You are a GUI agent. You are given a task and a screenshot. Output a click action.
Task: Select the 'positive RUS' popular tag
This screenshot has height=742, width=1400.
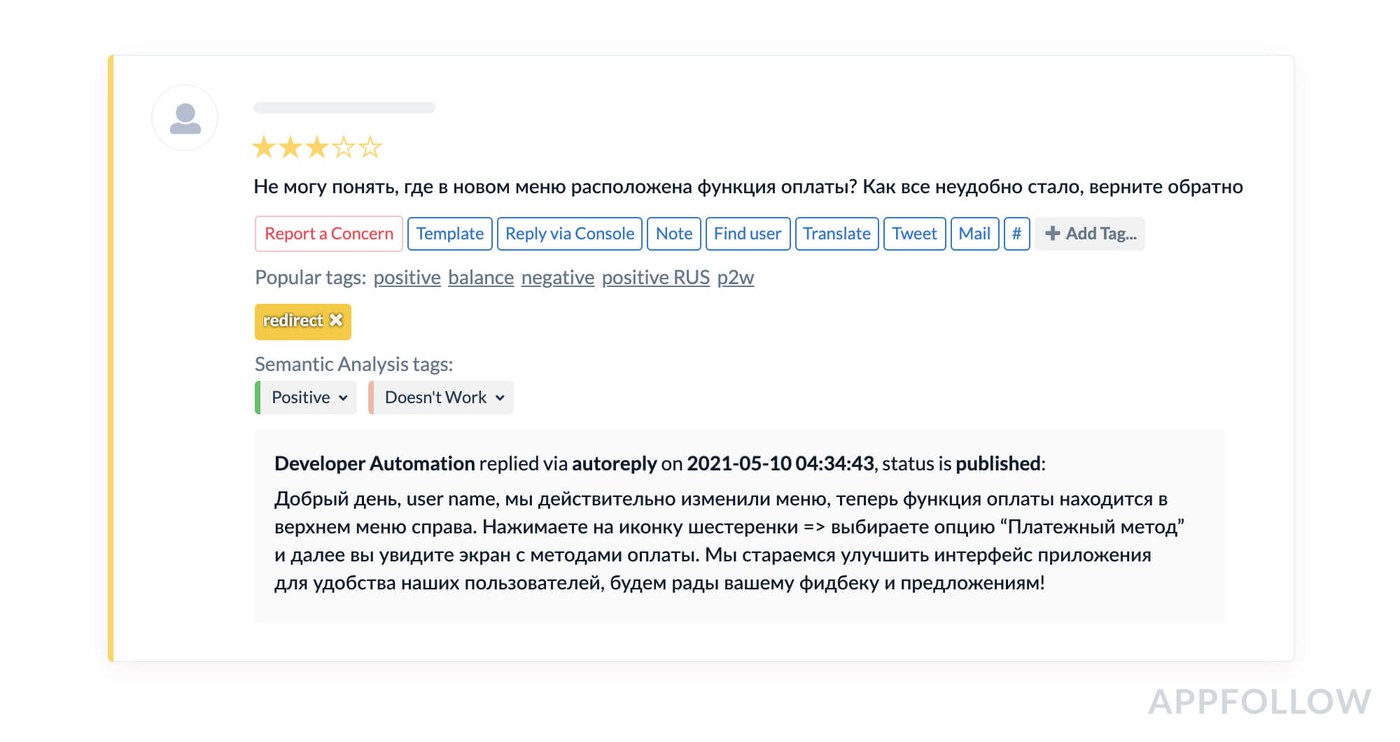(655, 278)
